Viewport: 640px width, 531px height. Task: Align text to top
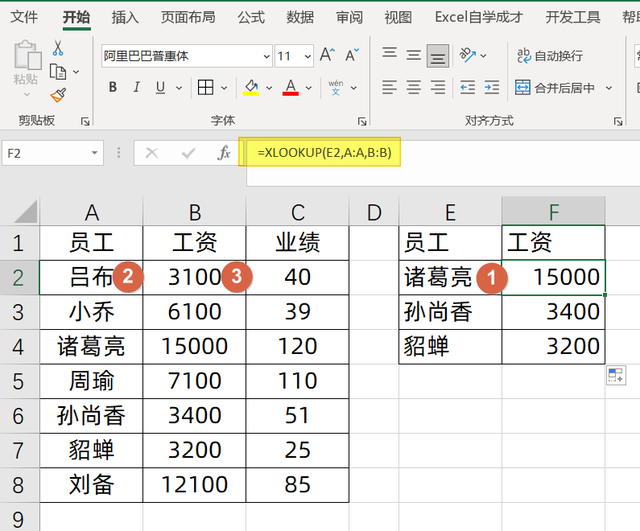[389, 55]
